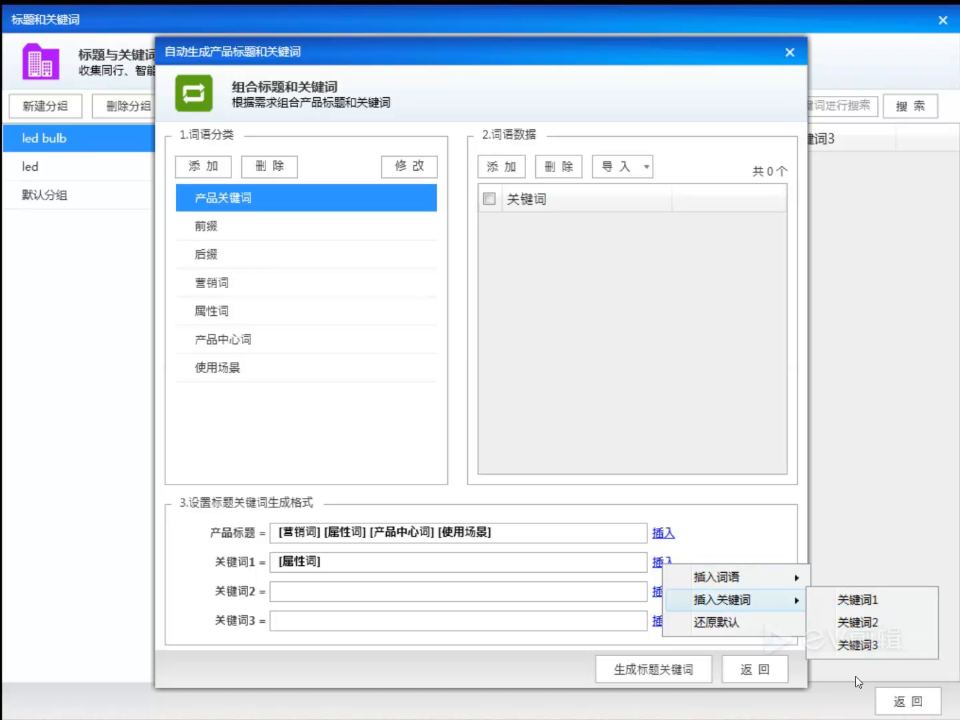Expand the 插入词语 submenu arrow
The height and width of the screenshot is (720, 960).
coord(797,577)
